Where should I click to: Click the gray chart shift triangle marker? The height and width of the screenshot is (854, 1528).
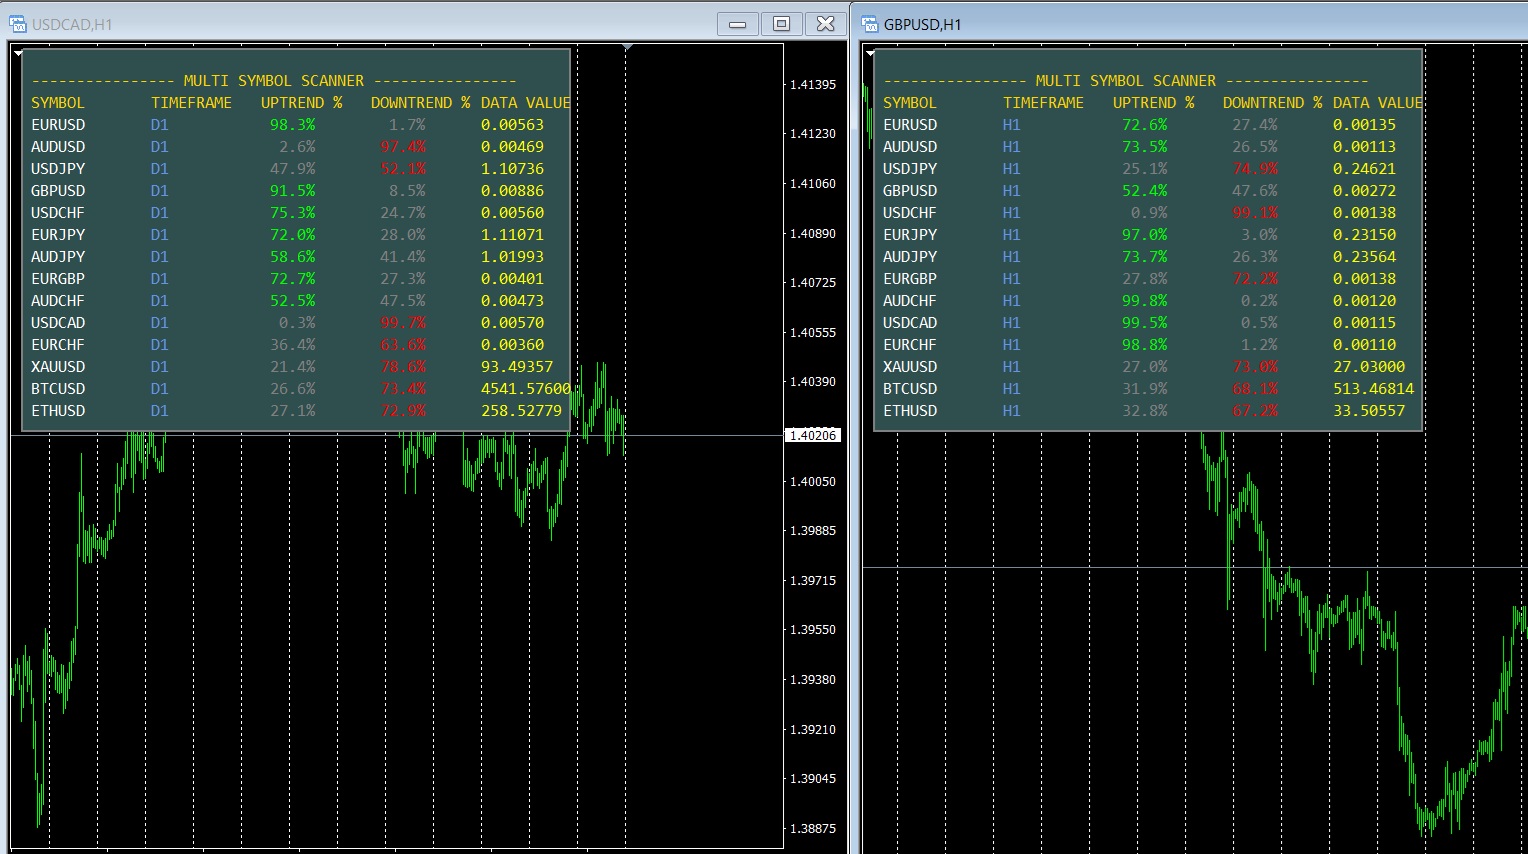[x=627, y=47]
